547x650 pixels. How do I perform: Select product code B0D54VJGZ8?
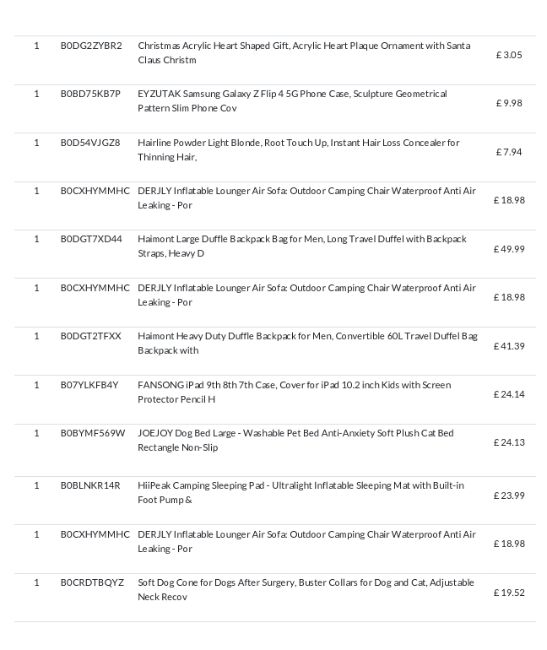pos(90,143)
